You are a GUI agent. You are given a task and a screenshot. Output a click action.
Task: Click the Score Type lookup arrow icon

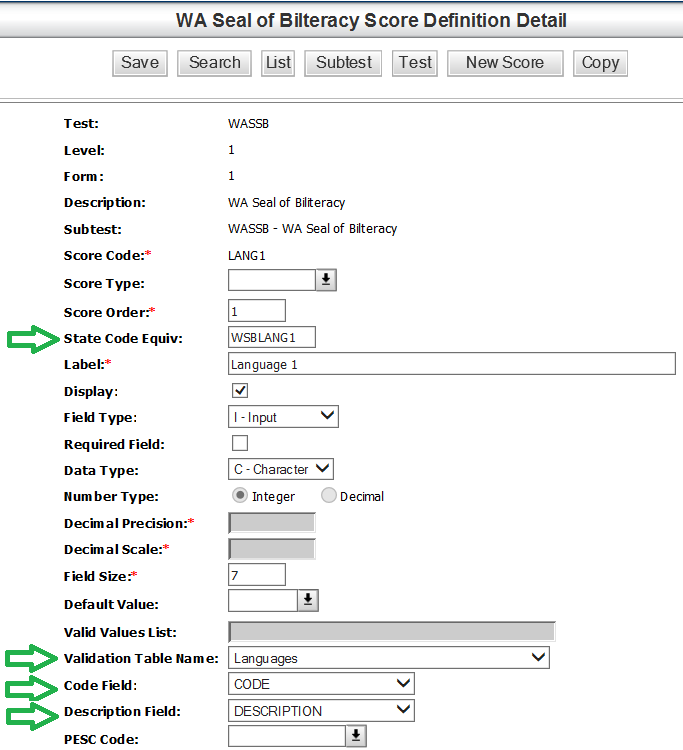[326, 281]
